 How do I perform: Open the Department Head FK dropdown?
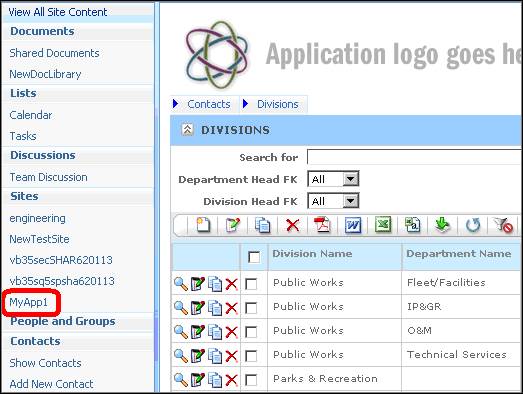(x=333, y=179)
